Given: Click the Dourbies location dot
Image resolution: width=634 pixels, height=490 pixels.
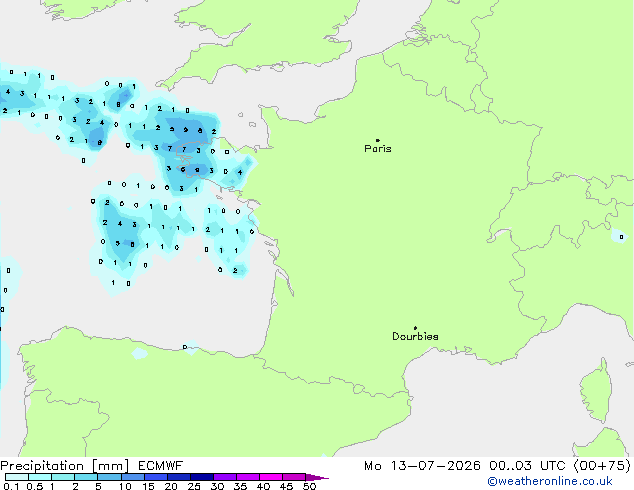Looking at the screenshot, I should pos(415,328).
